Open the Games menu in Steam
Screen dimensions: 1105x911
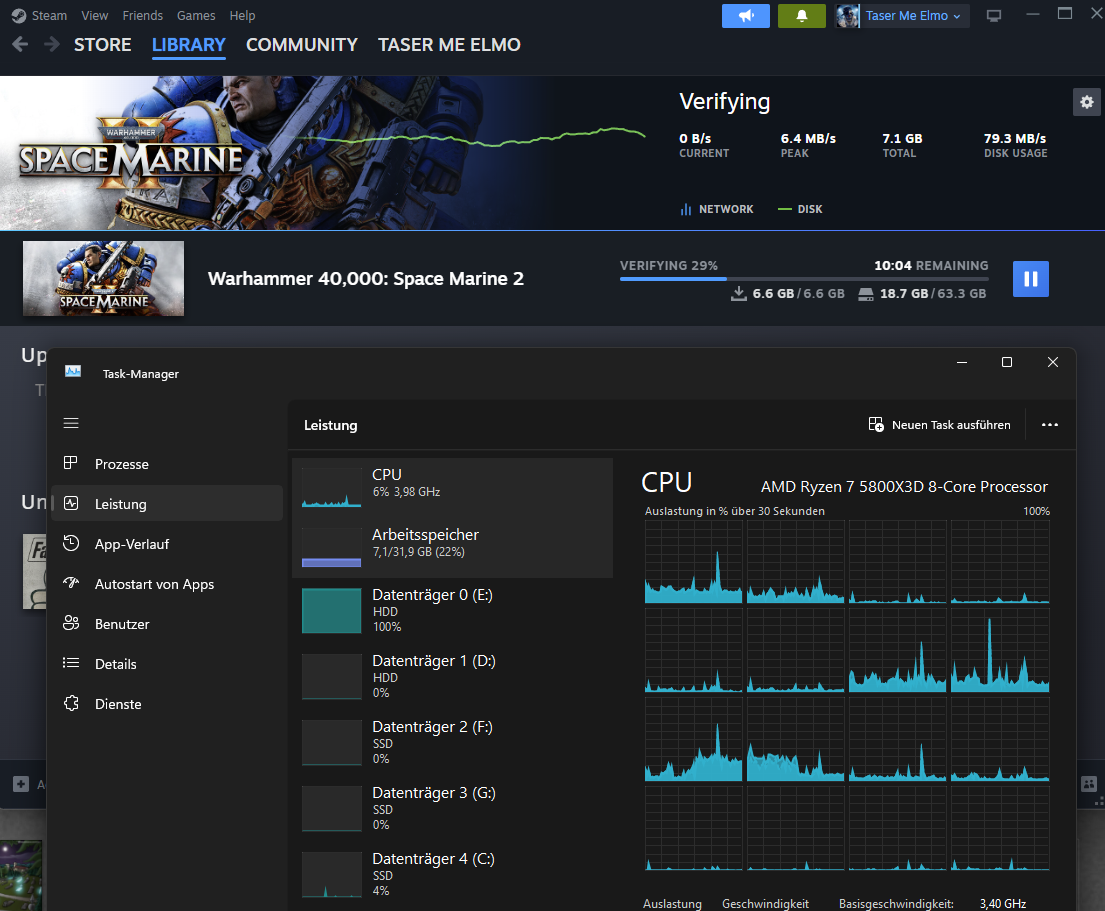click(196, 16)
